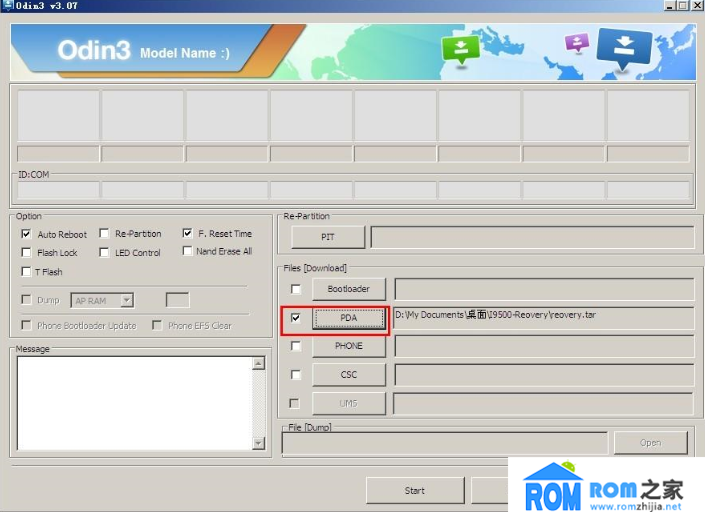
Task: Click the File Dump path field
Action: pyautogui.click(x=445, y=443)
